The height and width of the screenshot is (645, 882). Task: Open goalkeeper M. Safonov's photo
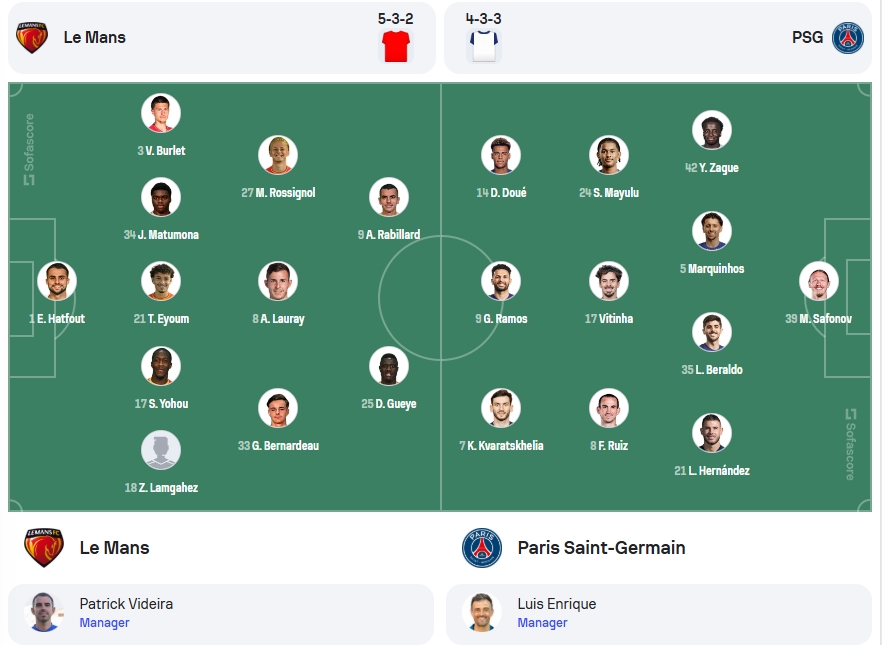(x=818, y=281)
